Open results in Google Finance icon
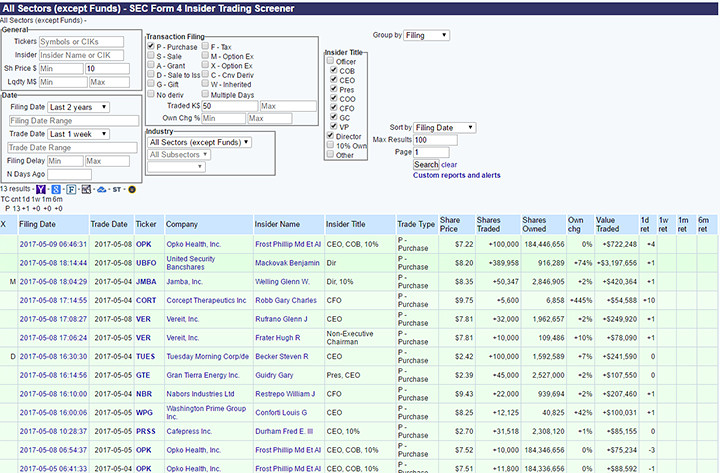The image size is (720, 473). point(56,189)
